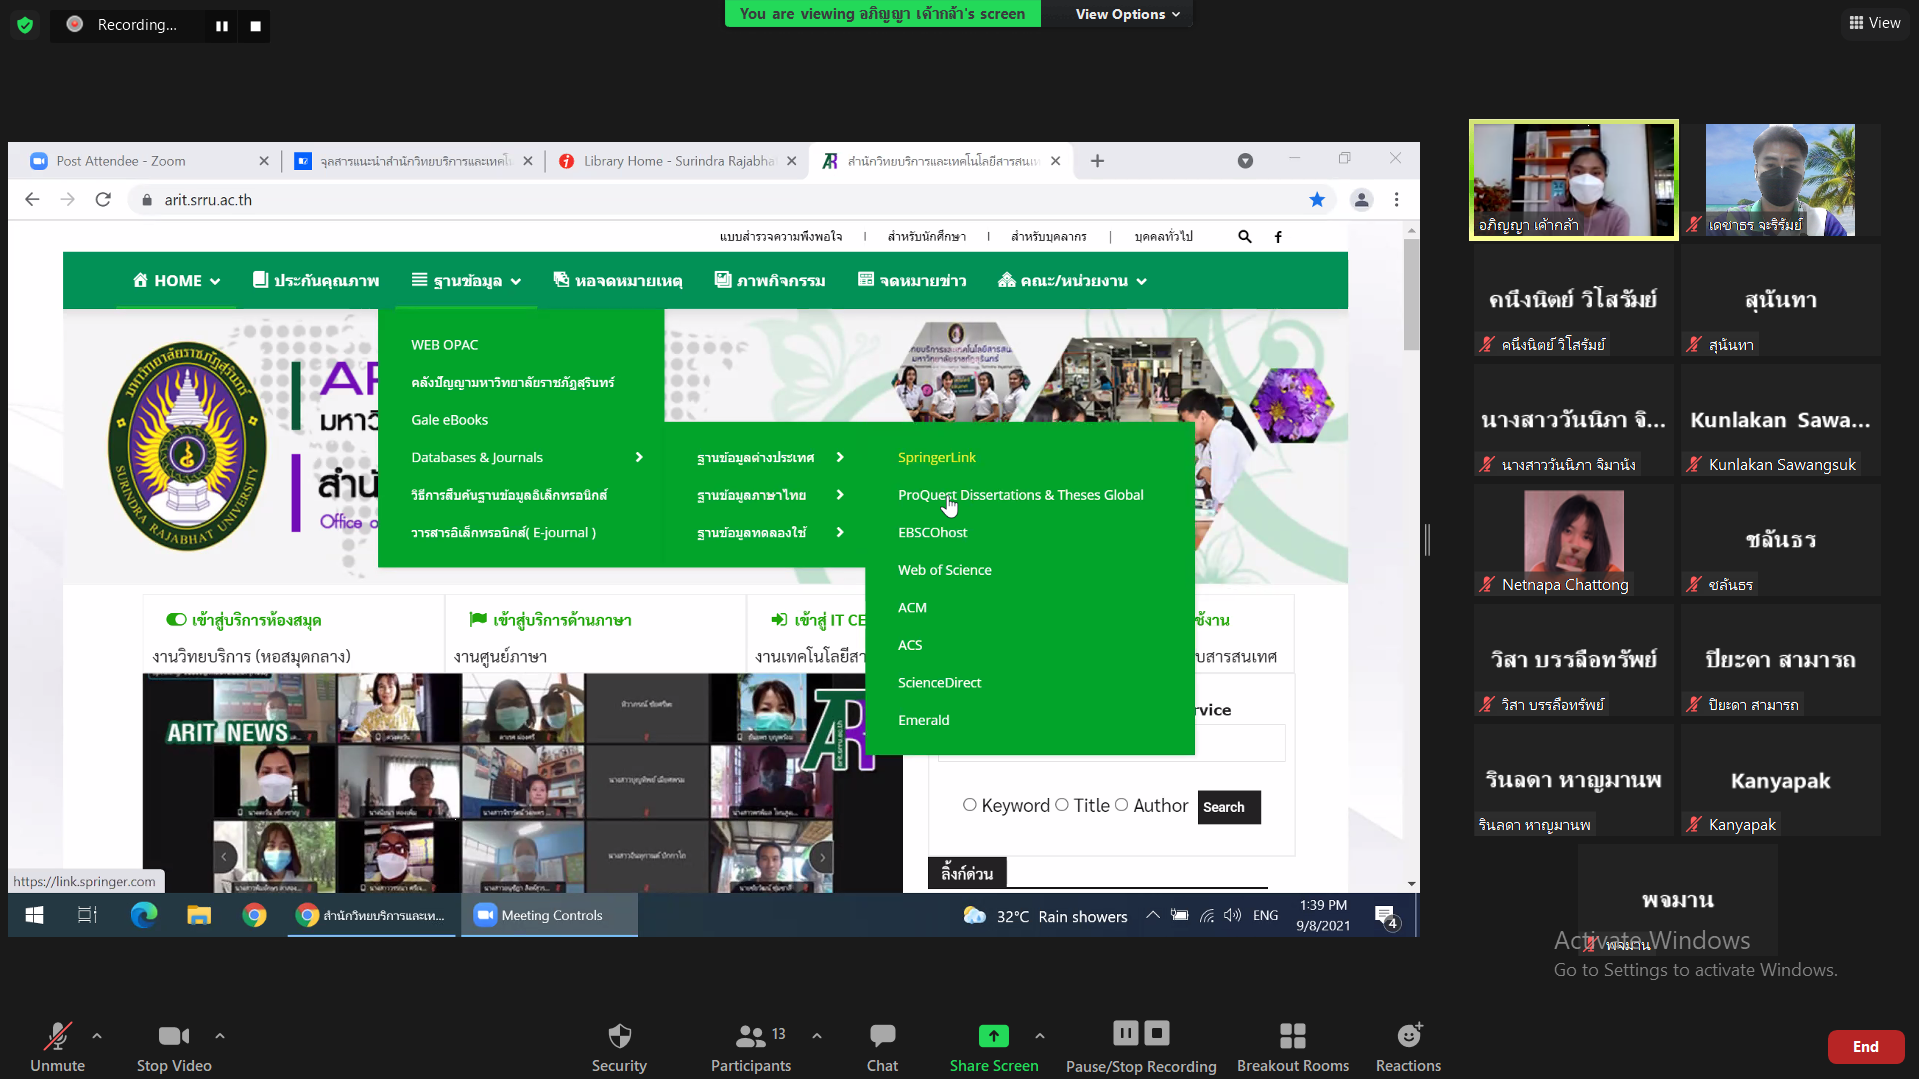This screenshot has width=1919, height=1079.
Task: Select the Title radio button
Action: pyautogui.click(x=1062, y=805)
